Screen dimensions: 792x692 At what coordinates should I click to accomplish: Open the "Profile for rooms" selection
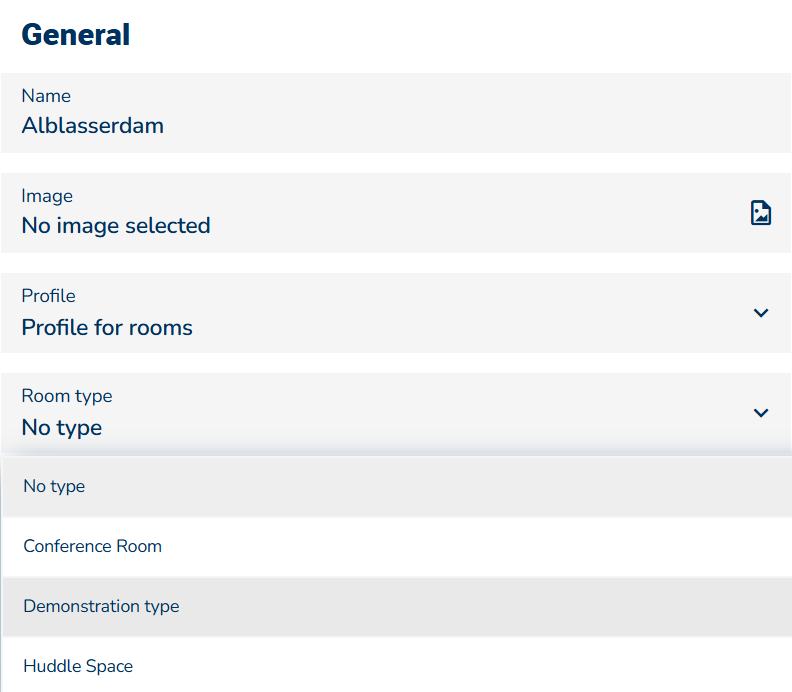(107, 328)
